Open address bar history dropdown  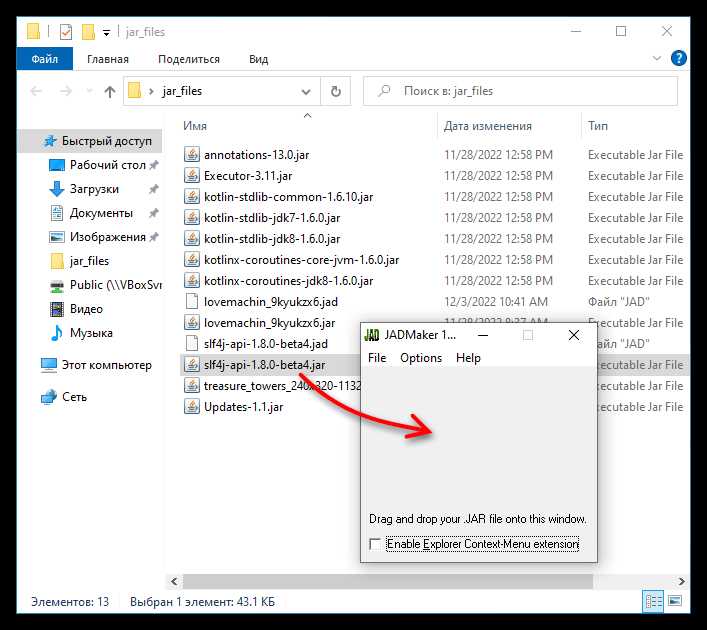tap(306, 92)
